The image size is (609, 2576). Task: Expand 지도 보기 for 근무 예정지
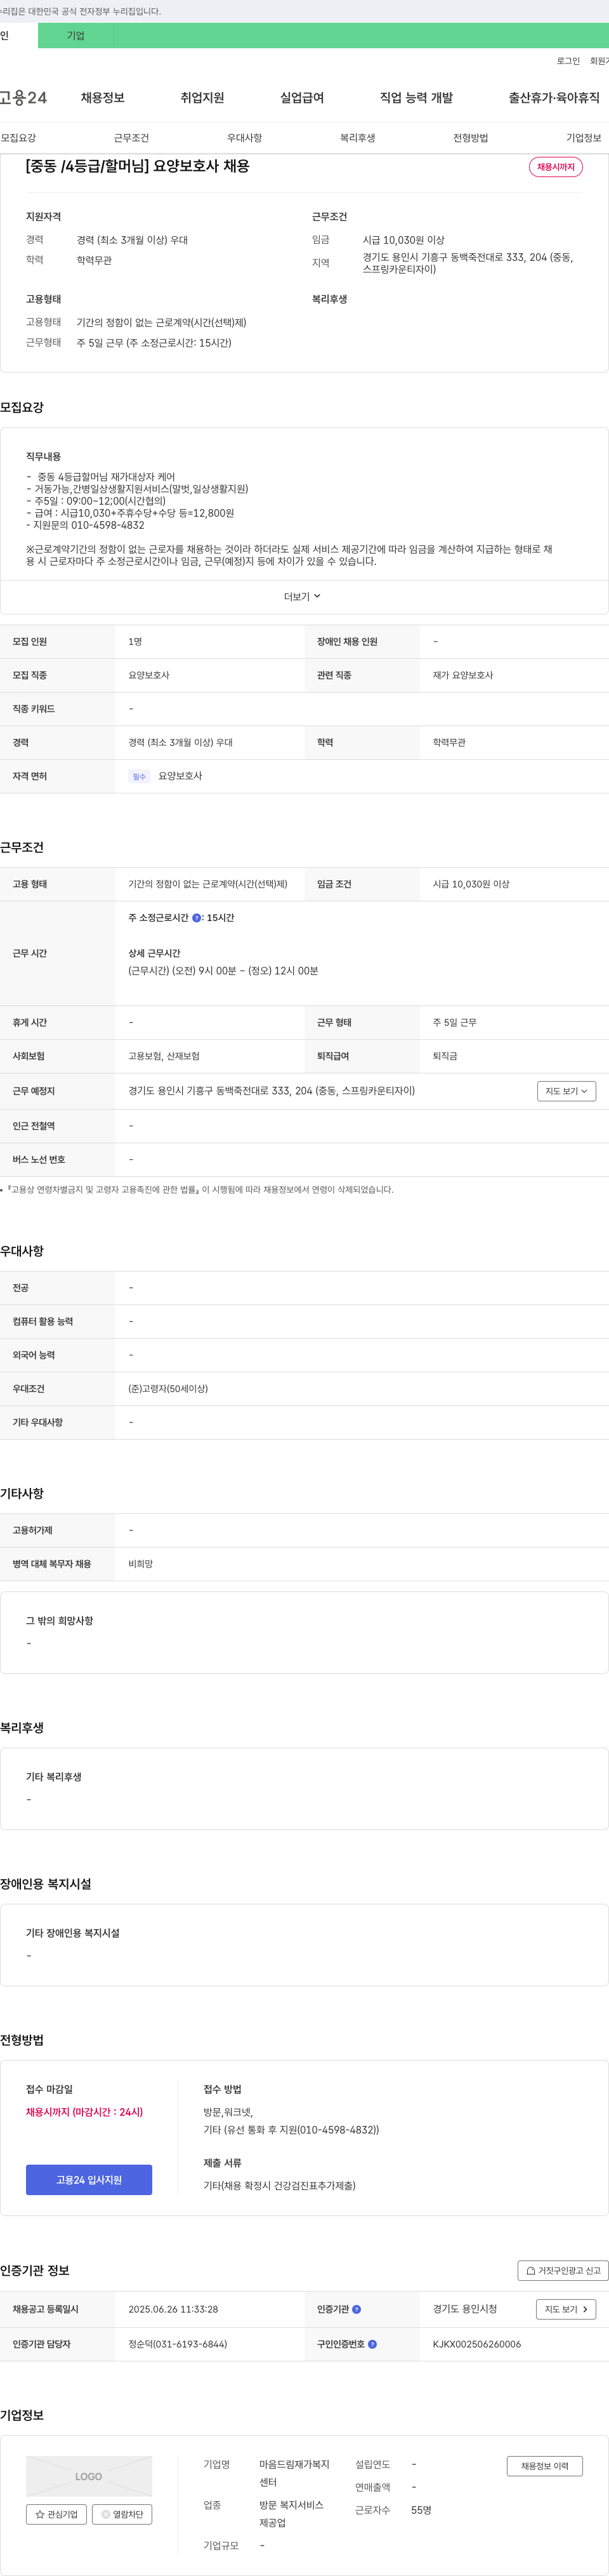[x=566, y=1091]
